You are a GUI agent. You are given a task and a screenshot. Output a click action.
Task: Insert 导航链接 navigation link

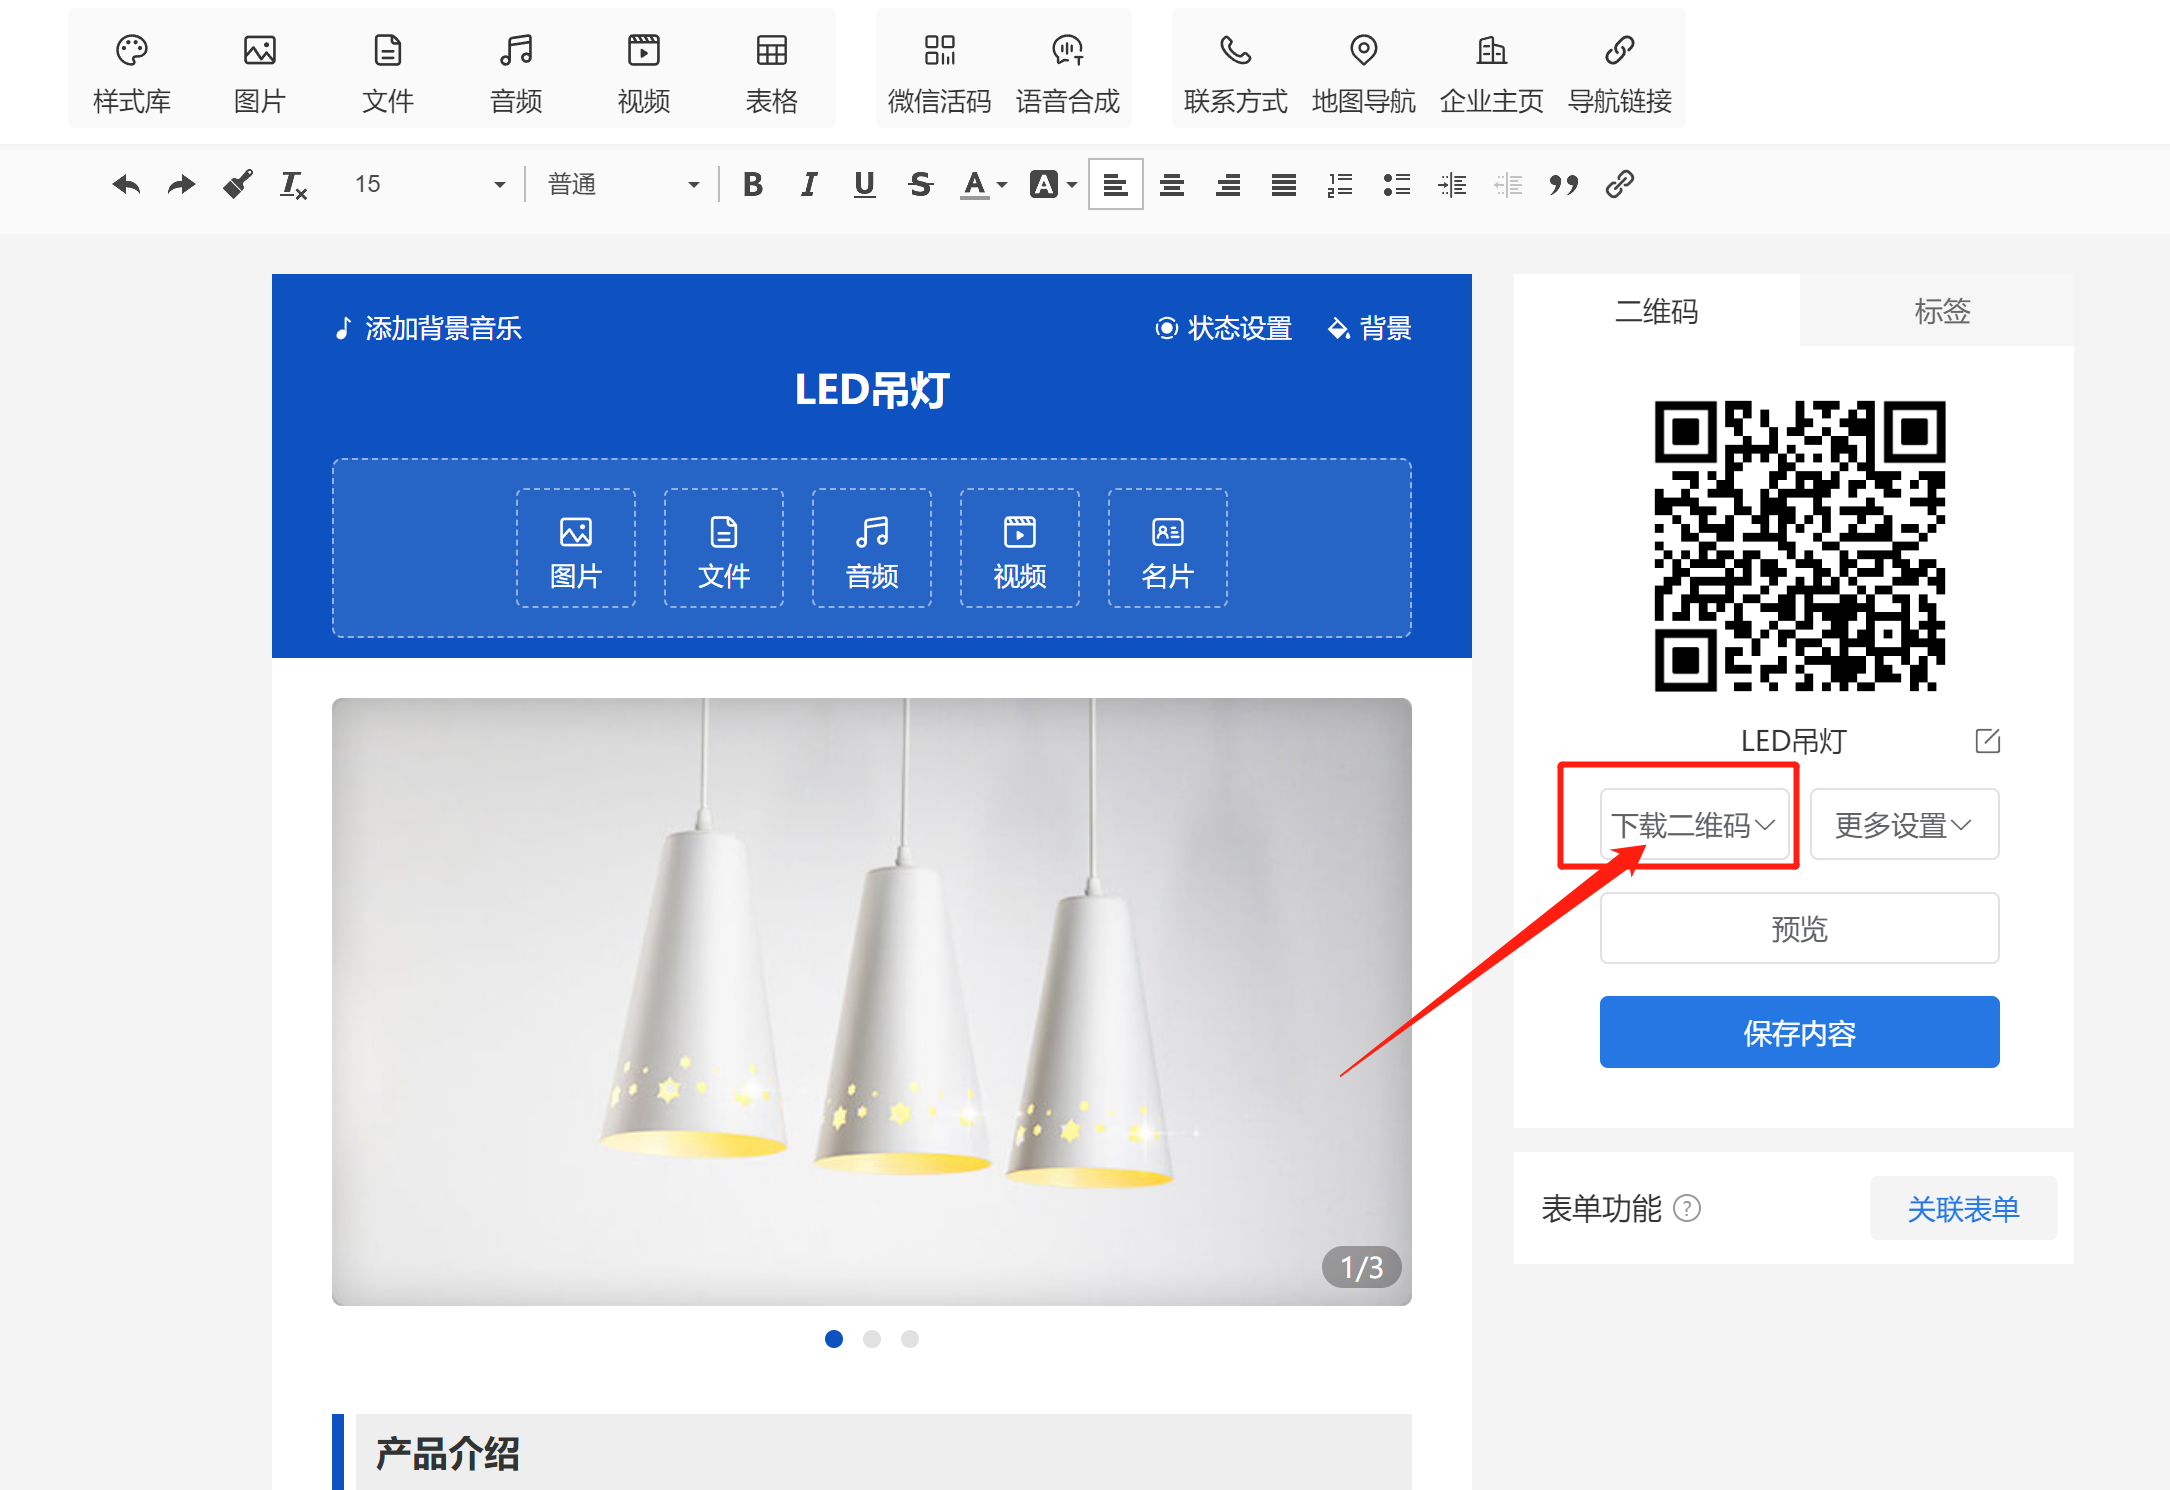(x=1620, y=72)
